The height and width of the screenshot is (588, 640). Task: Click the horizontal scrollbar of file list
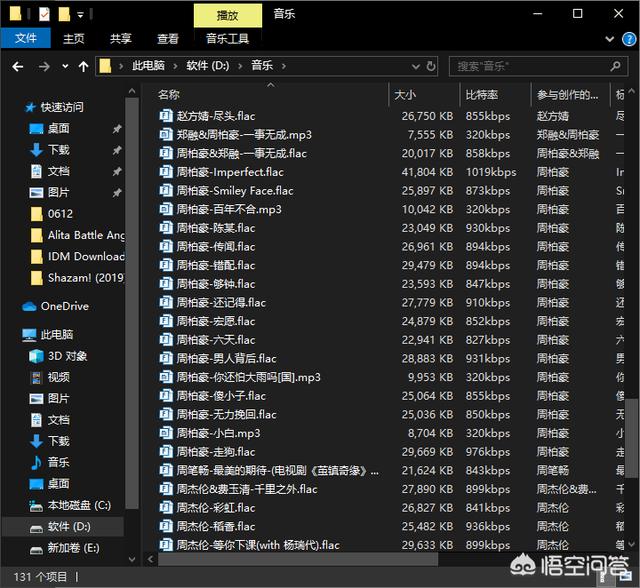click(298, 559)
